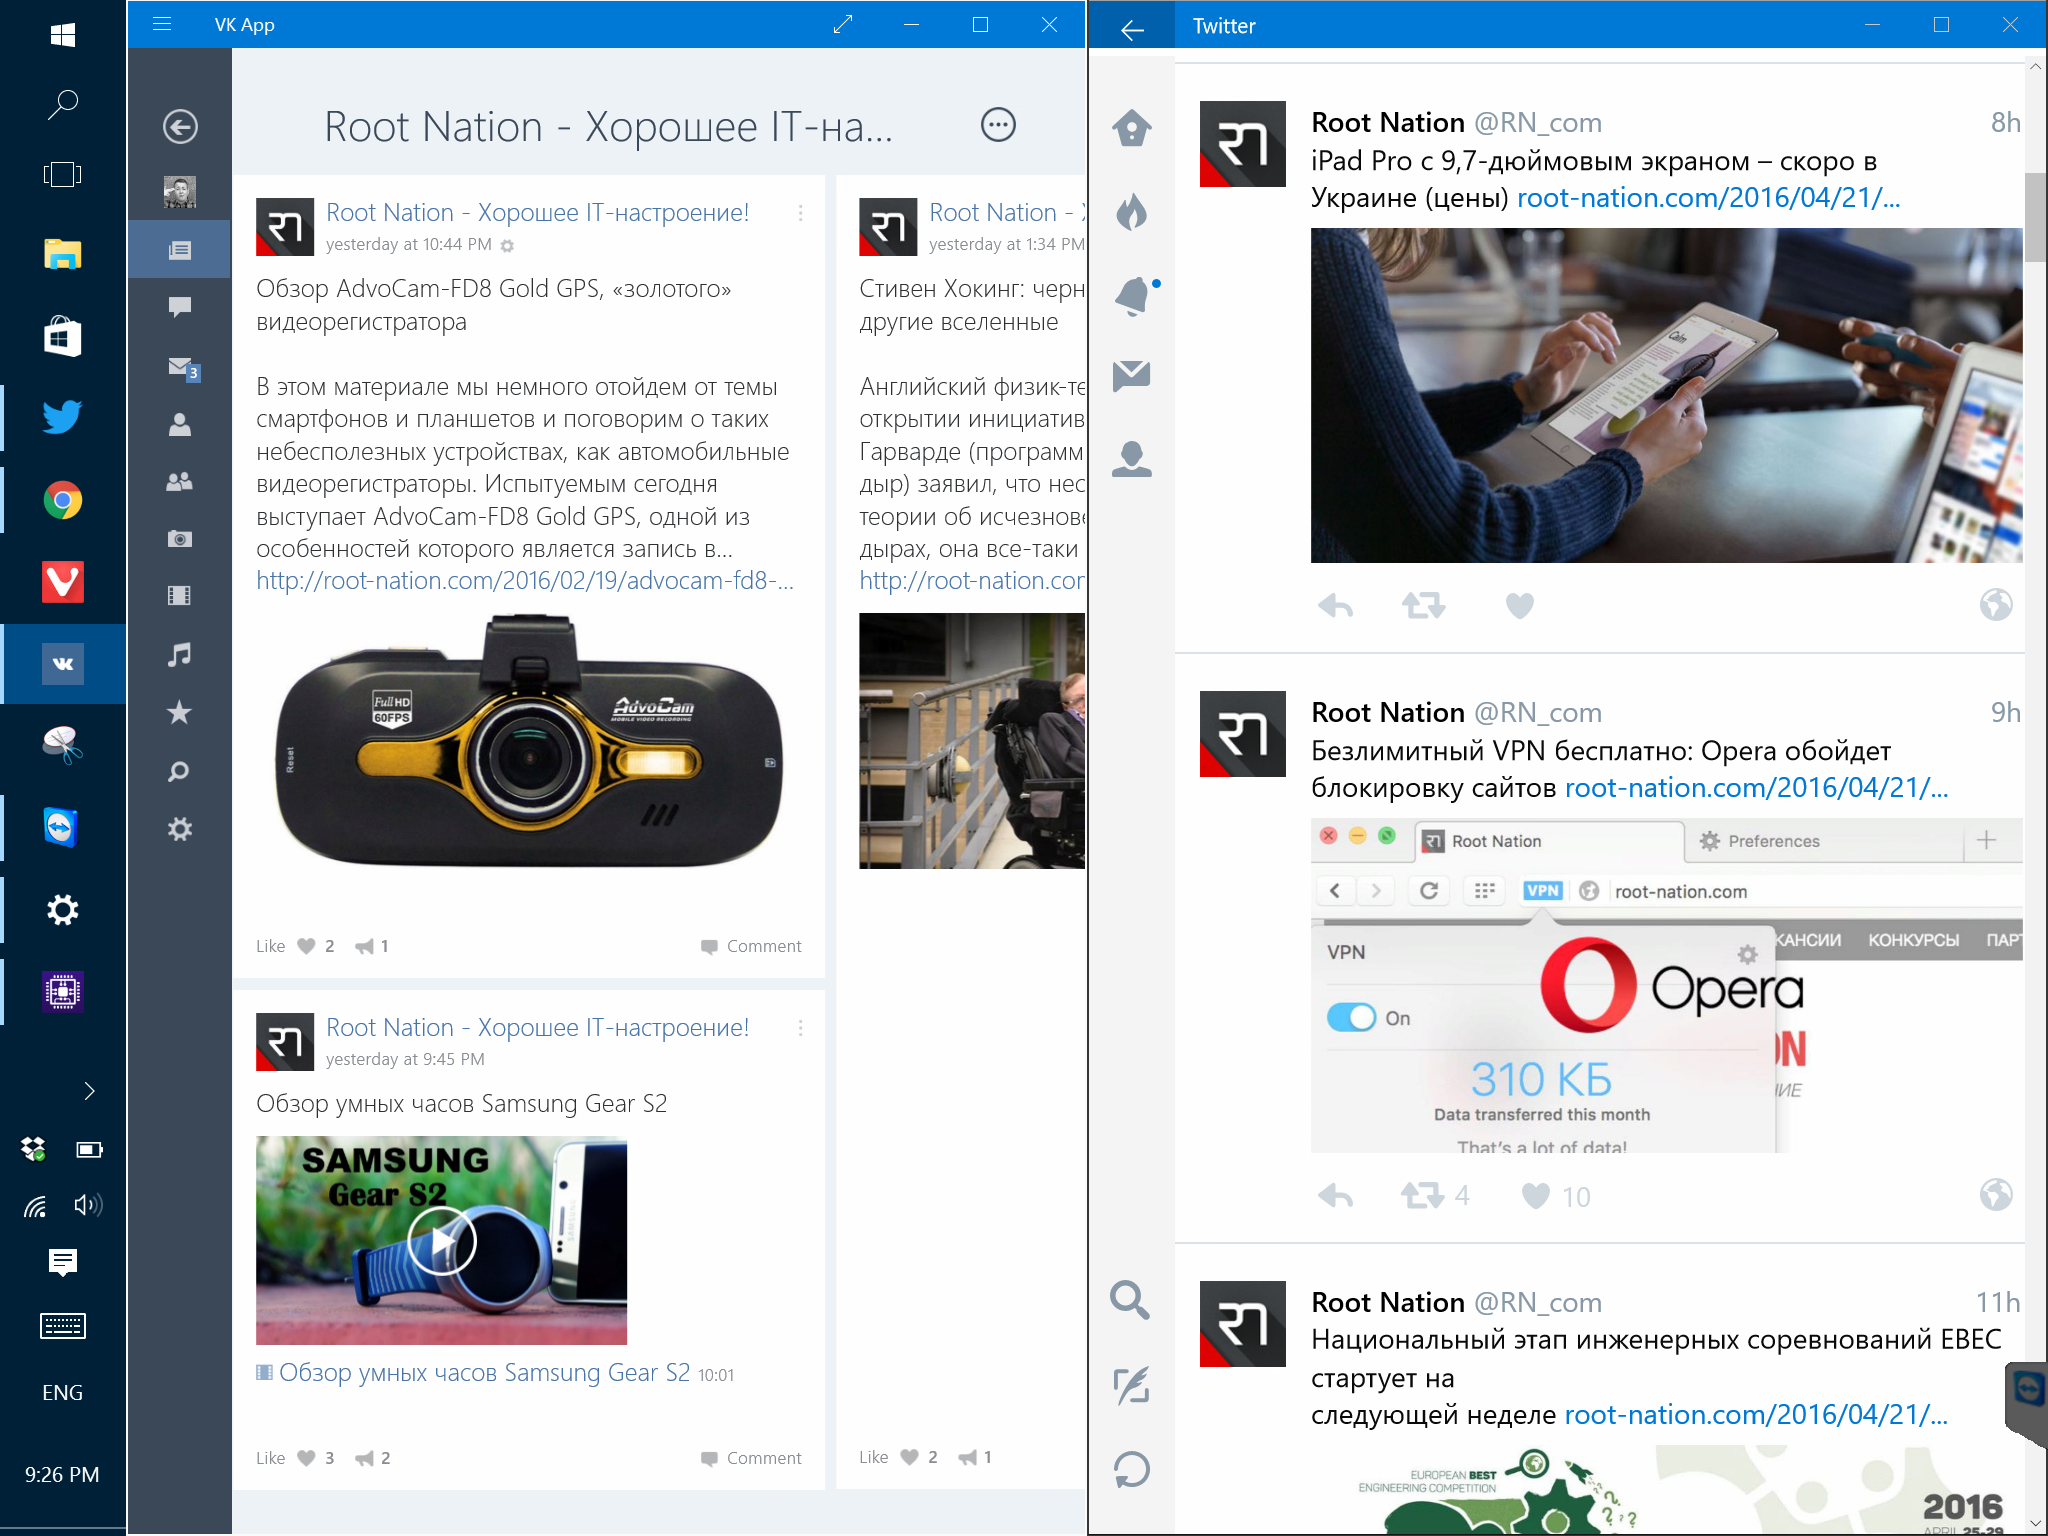Screen dimensions: 2048x1536
Task: Open Google Chrome from the taskbar
Action: 62,500
